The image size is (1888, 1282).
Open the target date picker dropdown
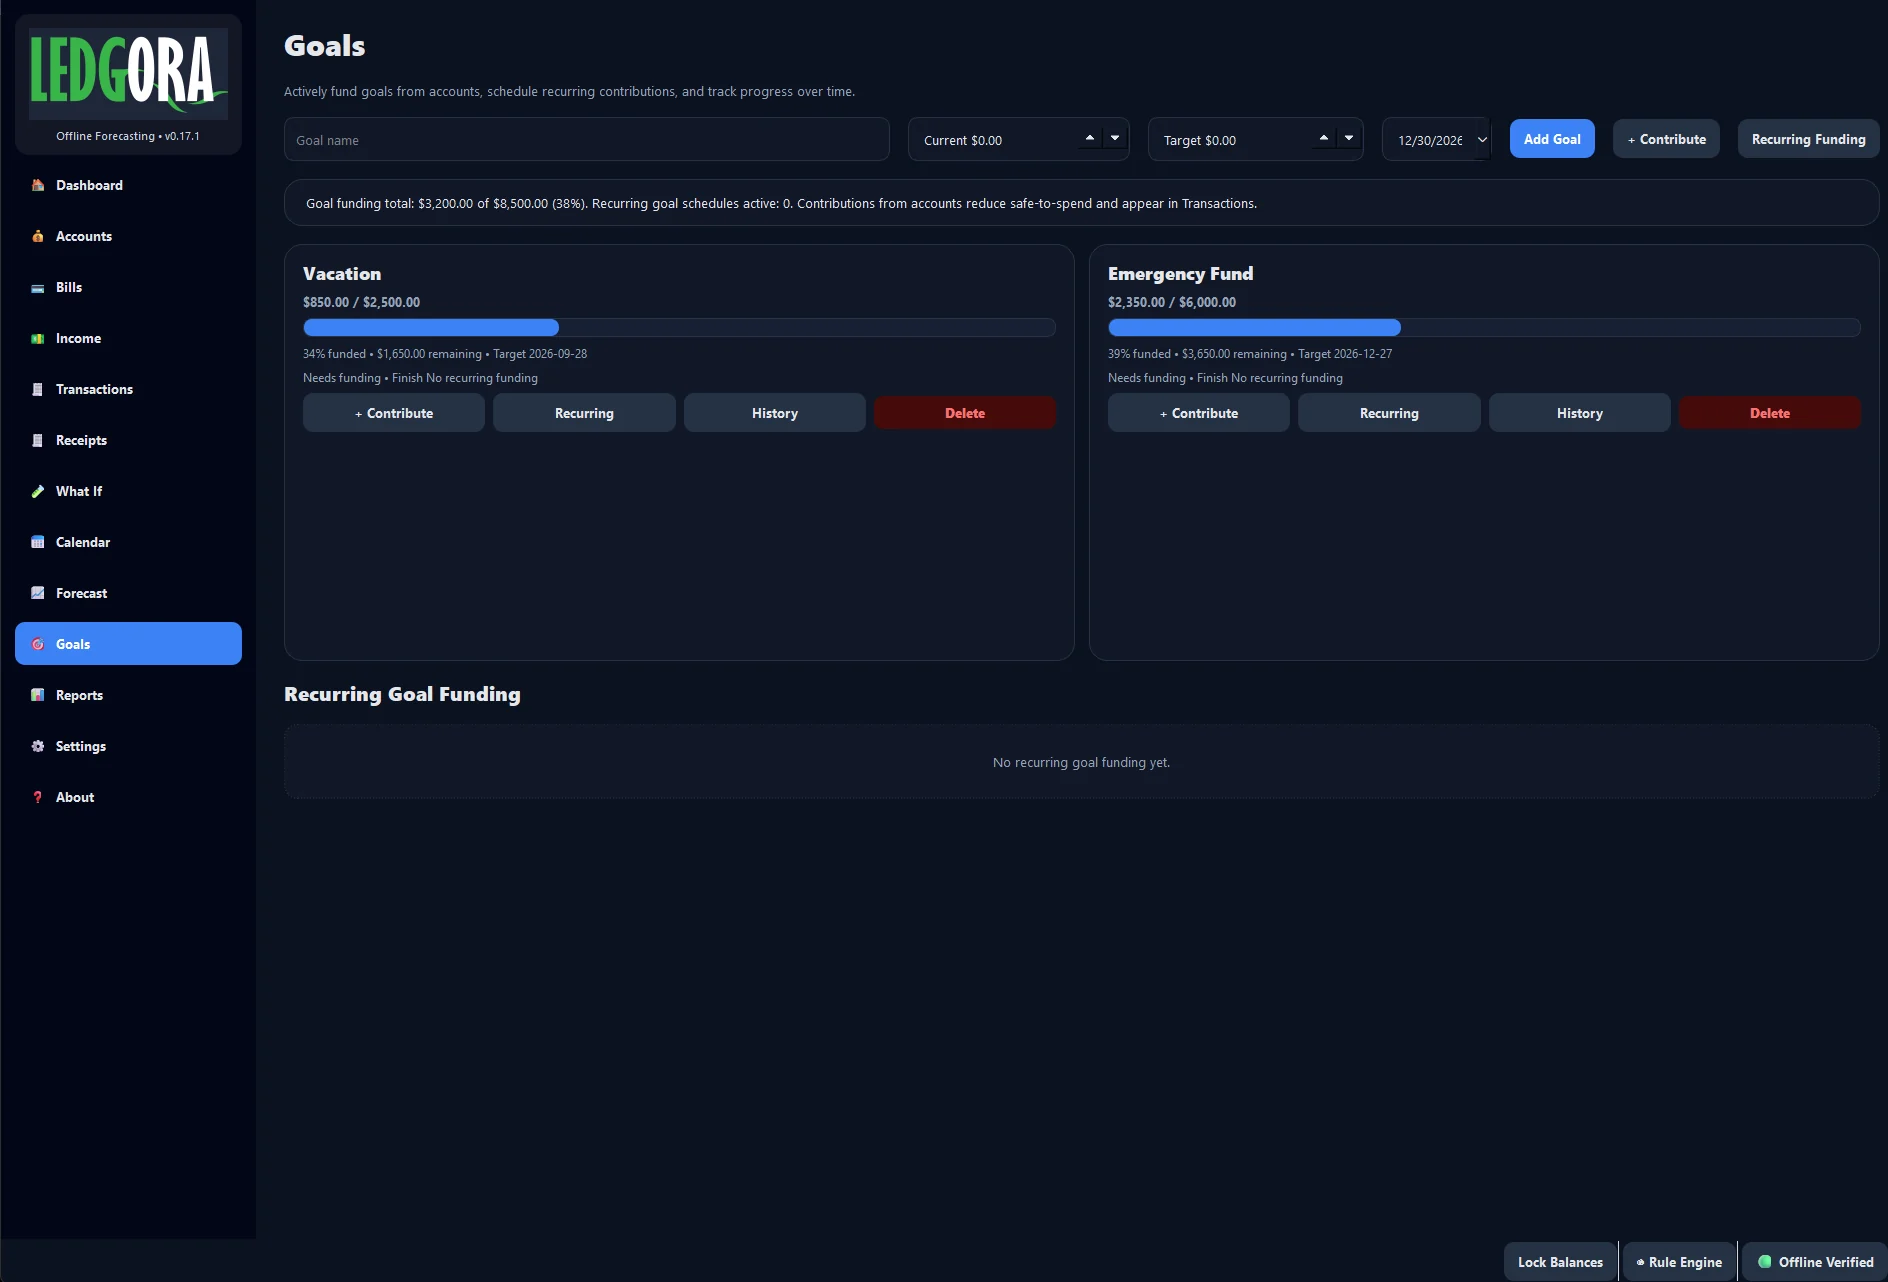coord(1482,140)
